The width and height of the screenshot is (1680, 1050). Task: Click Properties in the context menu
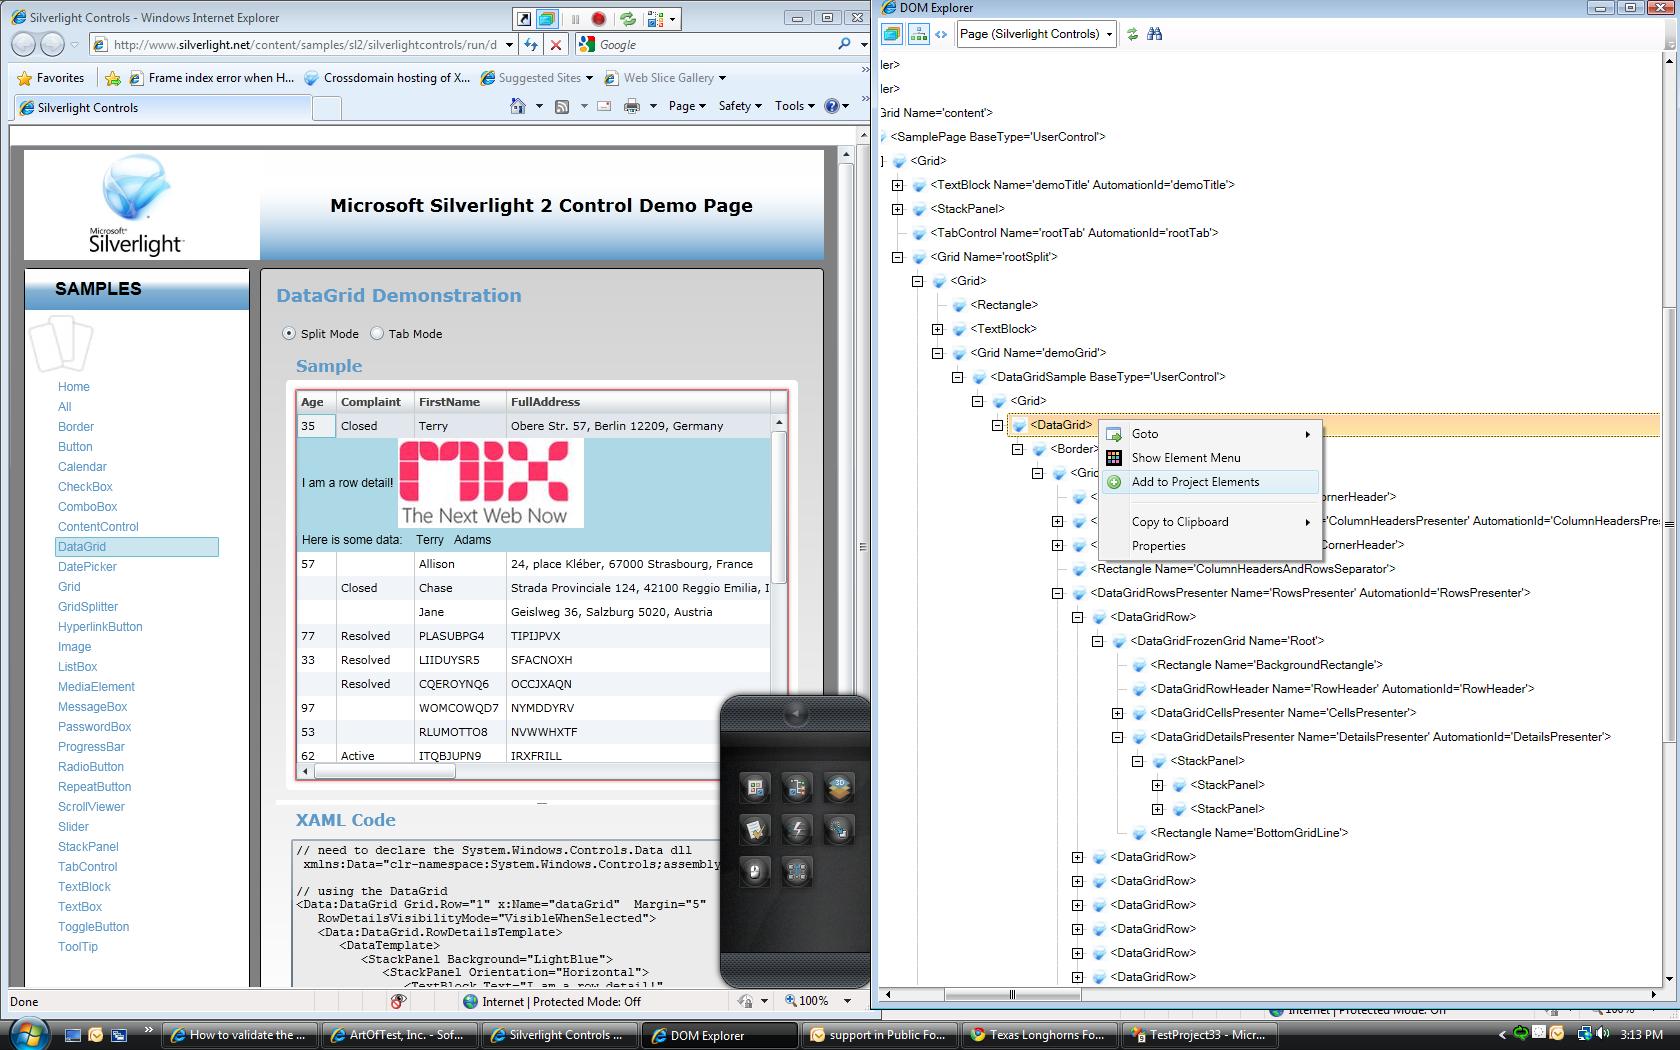pos(1210,546)
